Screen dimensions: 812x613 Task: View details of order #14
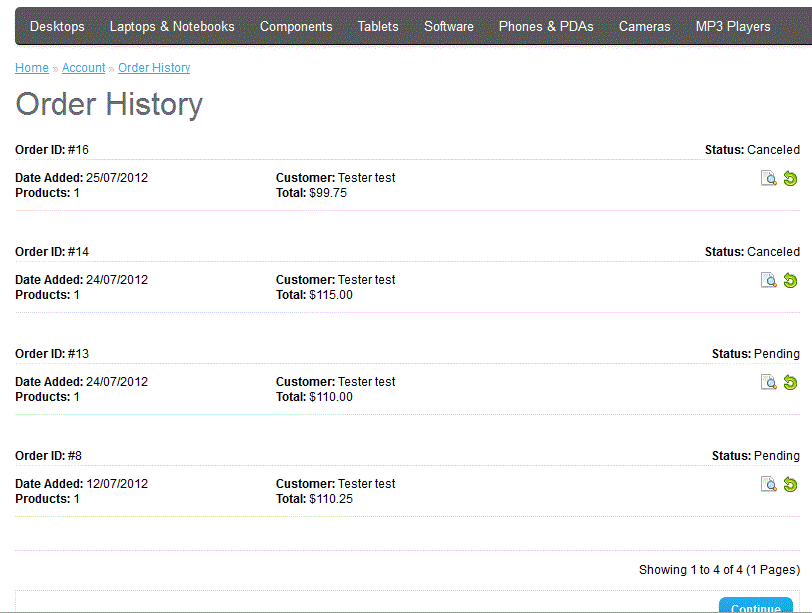point(768,281)
